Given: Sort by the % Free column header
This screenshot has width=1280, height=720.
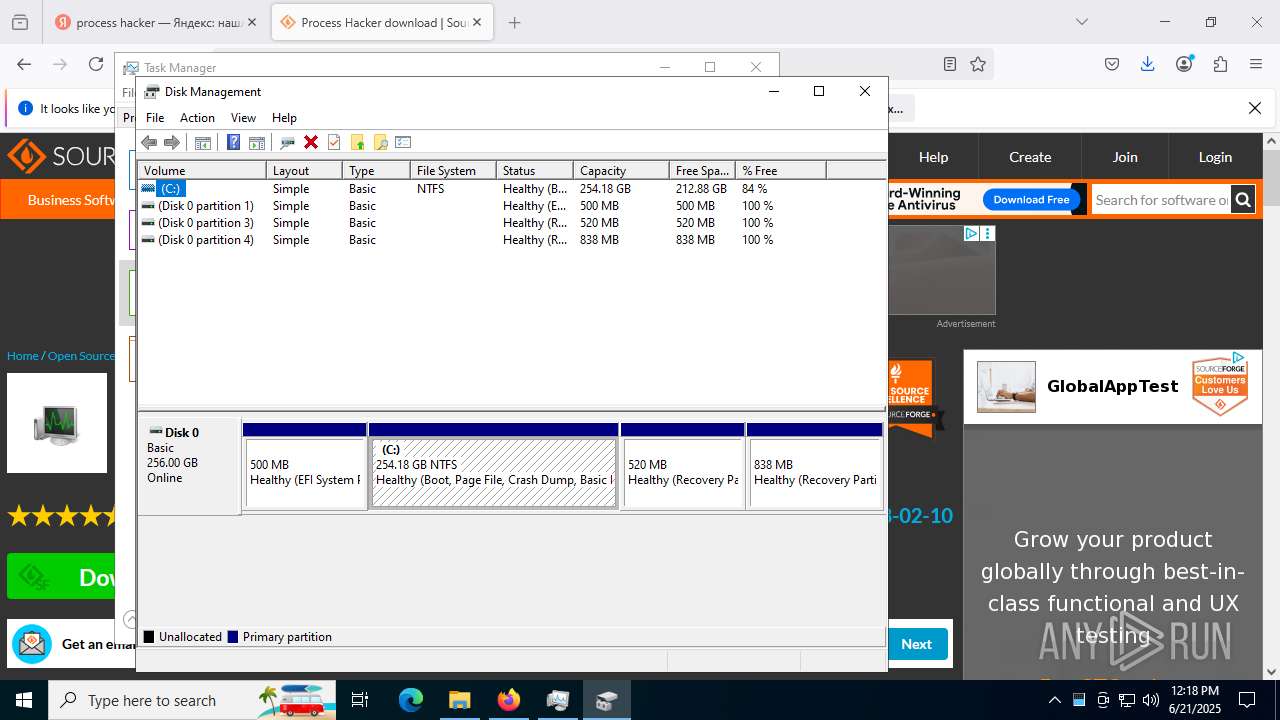Looking at the screenshot, I should coord(781,171).
